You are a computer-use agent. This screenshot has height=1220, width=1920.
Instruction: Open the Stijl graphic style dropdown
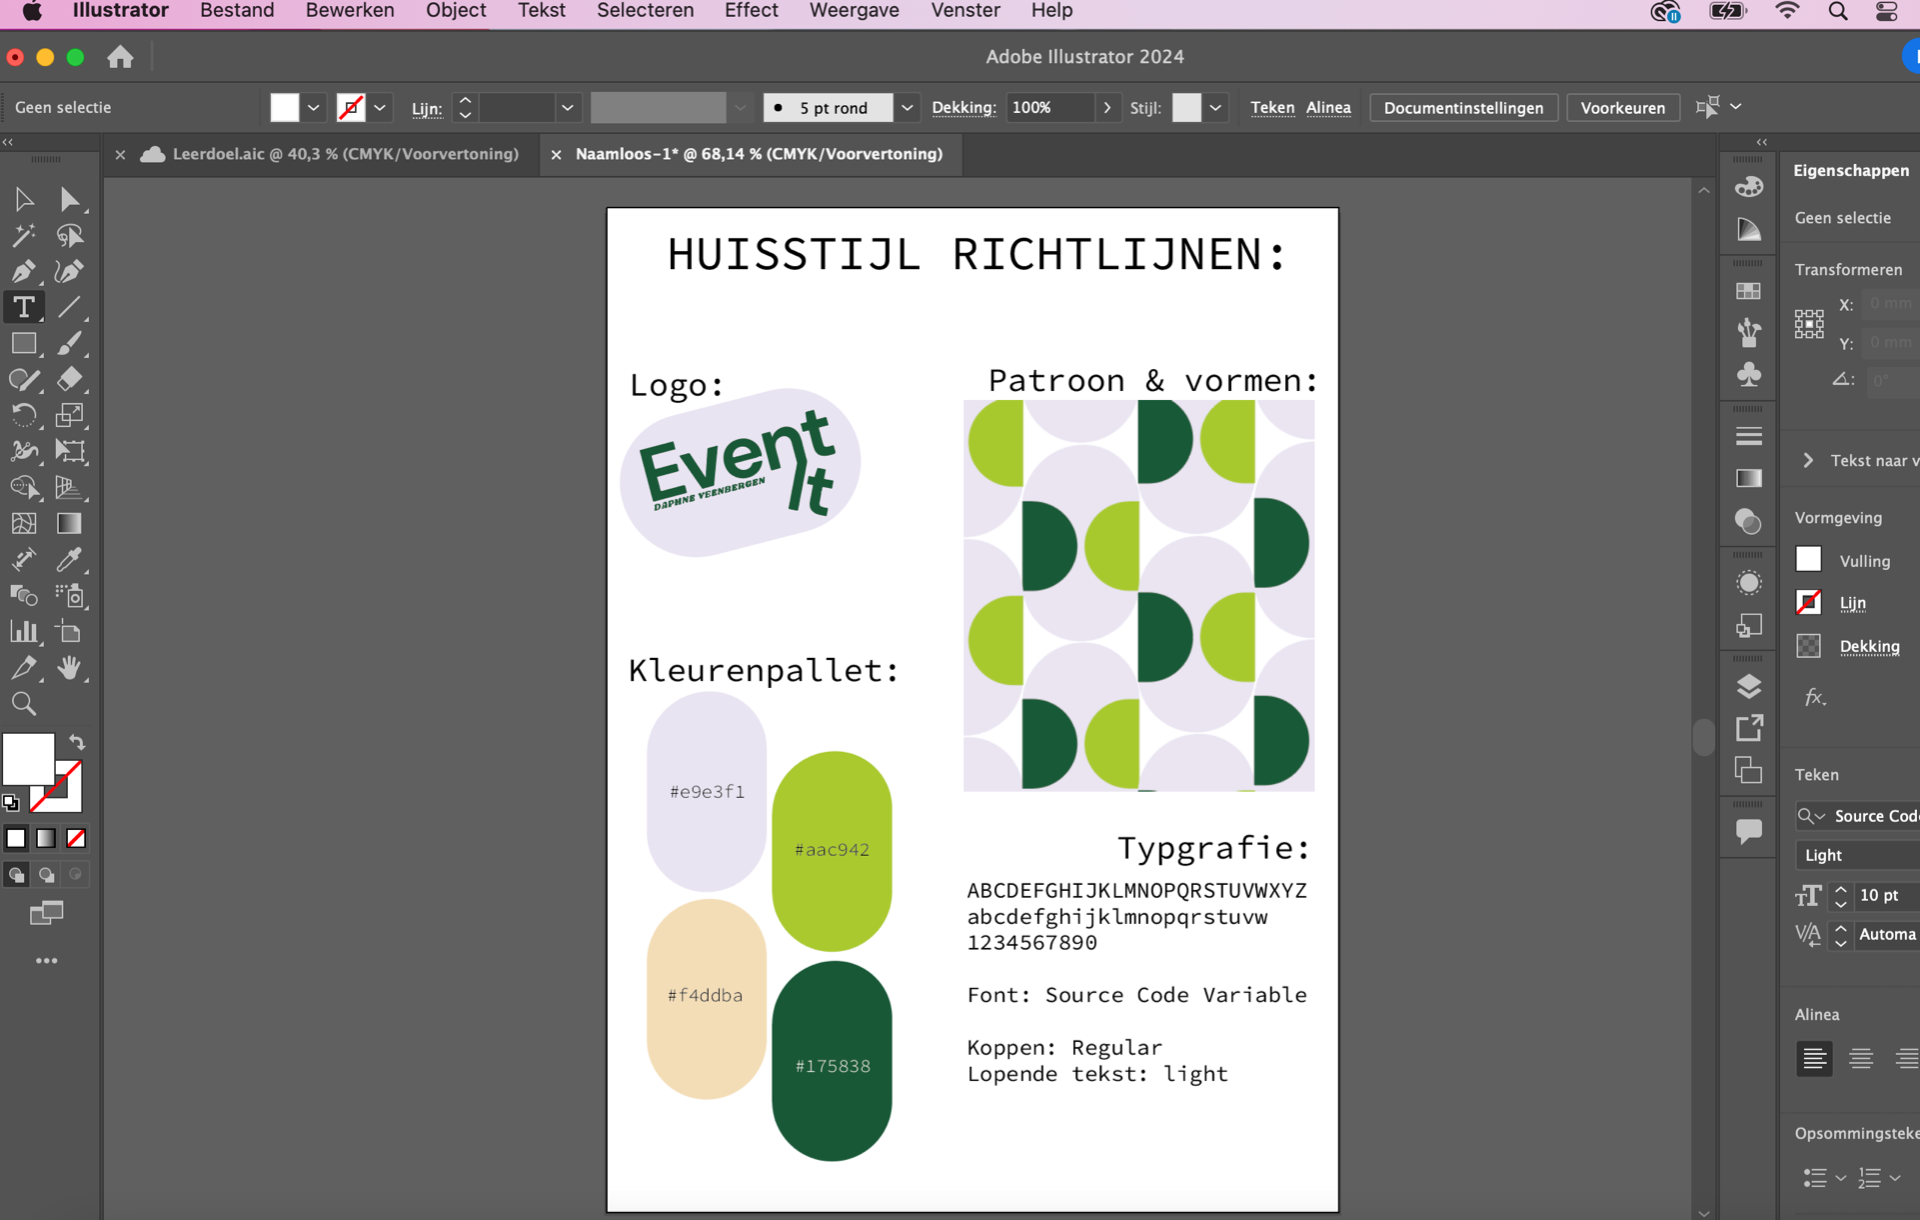click(x=1215, y=108)
